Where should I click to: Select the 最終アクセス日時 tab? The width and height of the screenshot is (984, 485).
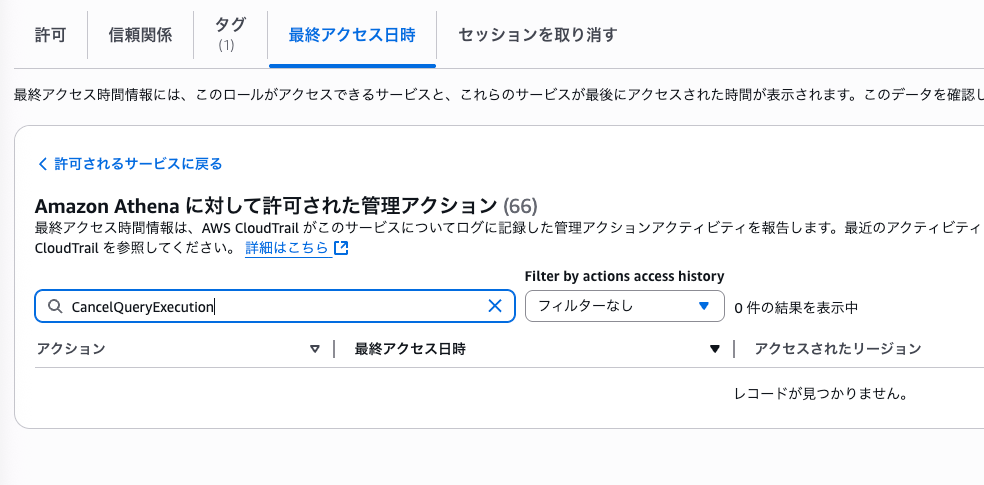pyautogui.click(x=352, y=35)
